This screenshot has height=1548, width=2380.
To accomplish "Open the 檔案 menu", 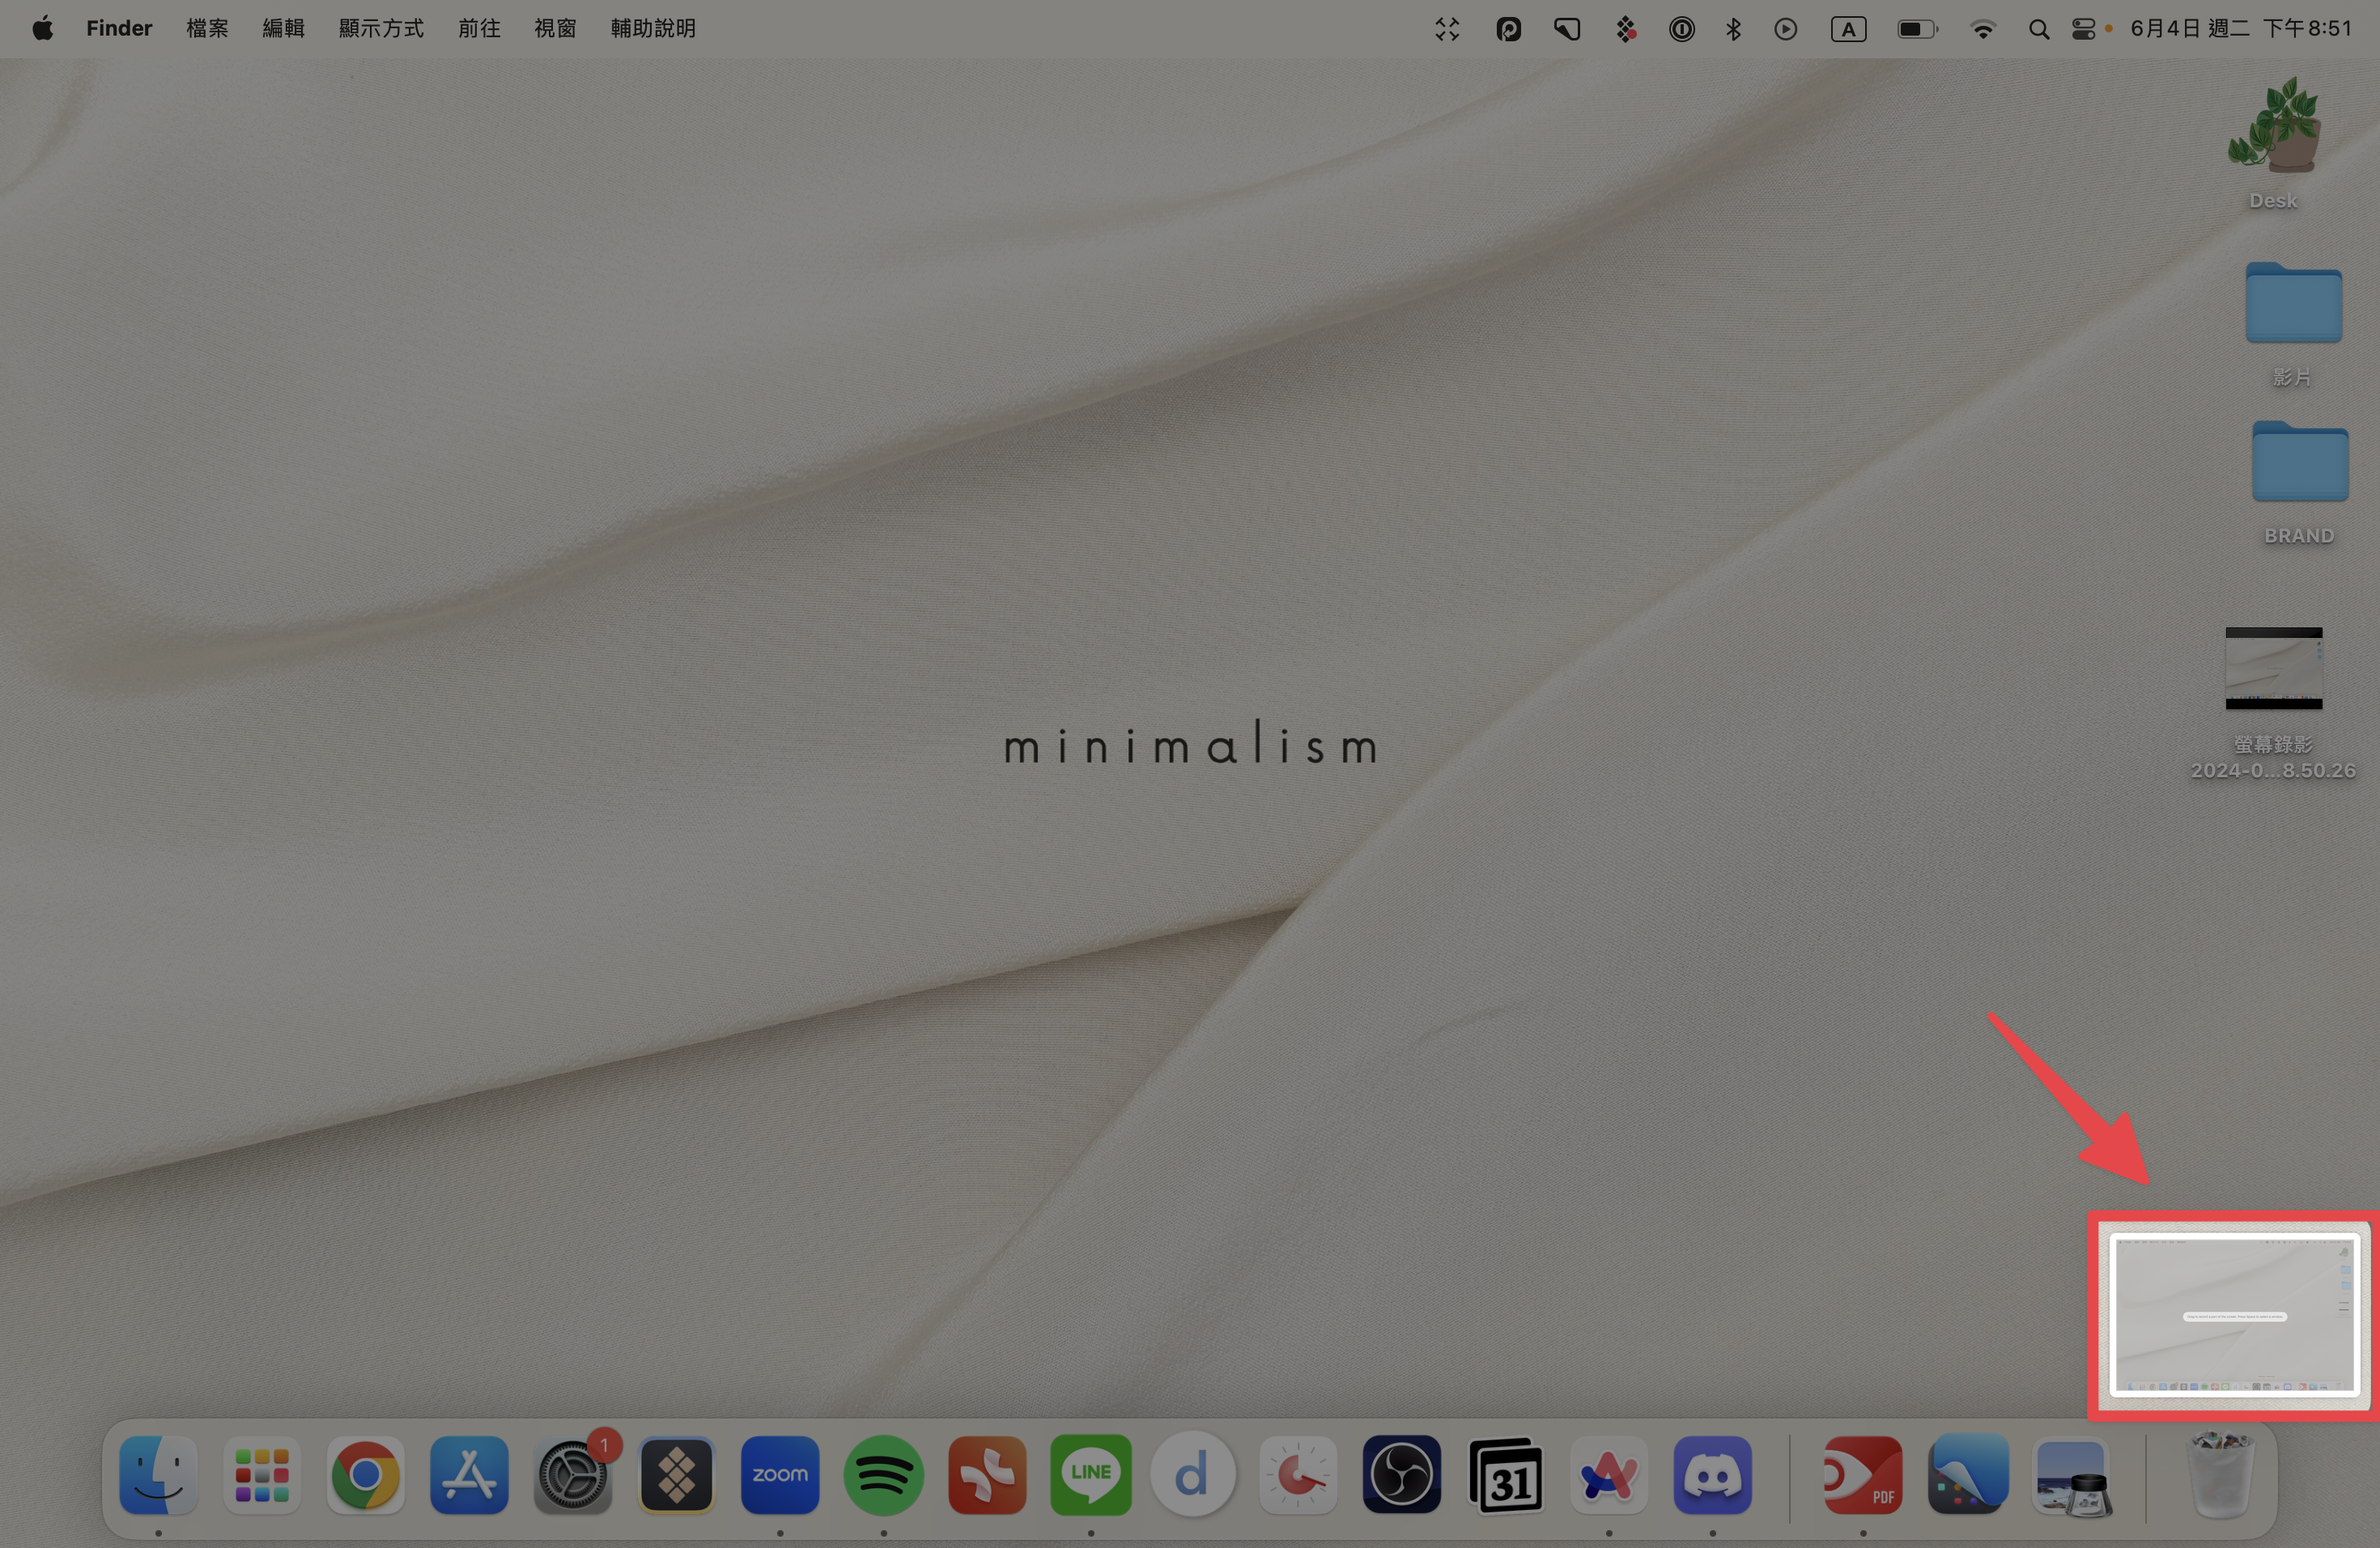I will [207, 28].
